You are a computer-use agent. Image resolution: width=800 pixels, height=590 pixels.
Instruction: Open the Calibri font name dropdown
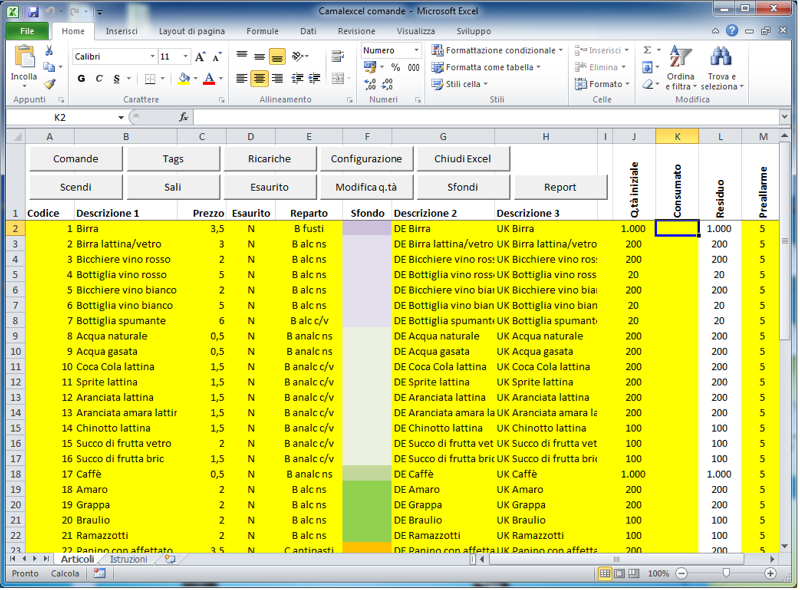coord(152,57)
